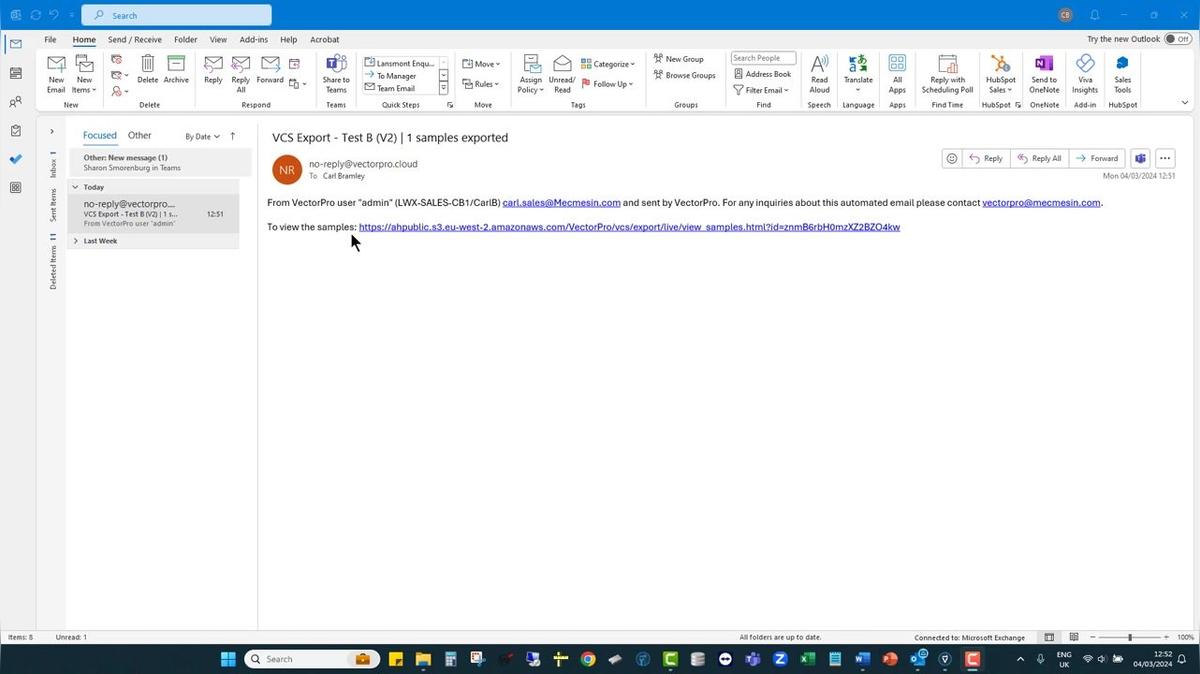
Task: React to message with the emoji icon
Action: pos(952,158)
